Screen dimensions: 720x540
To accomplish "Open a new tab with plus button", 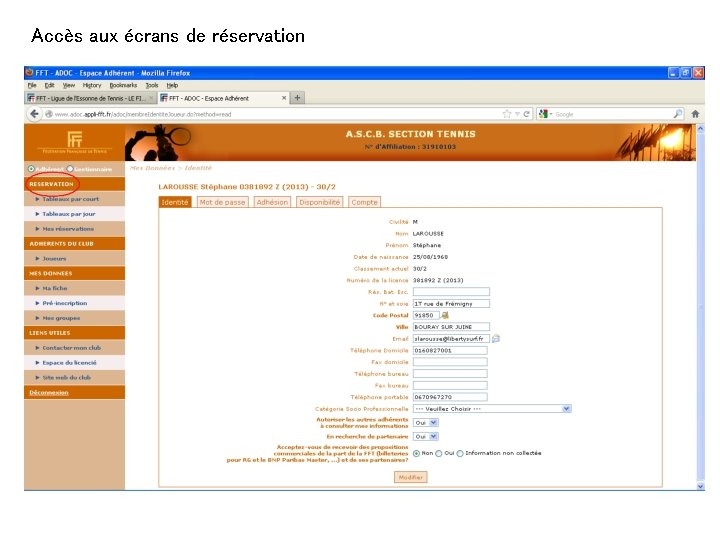I will [x=298, y=98].
